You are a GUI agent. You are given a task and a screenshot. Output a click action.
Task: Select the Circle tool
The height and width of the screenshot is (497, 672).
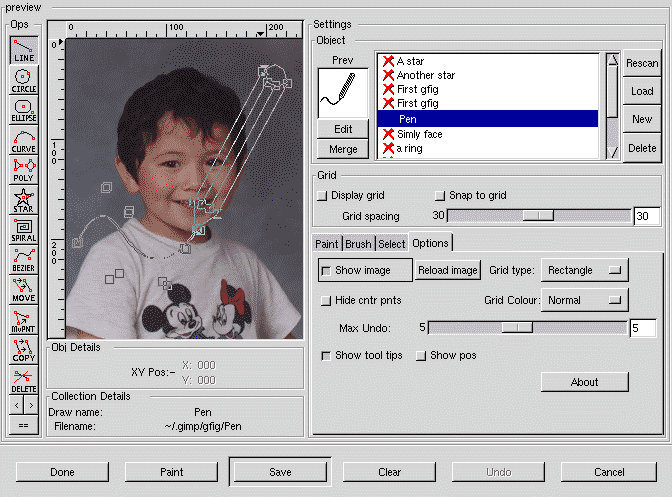click(24, 81)
